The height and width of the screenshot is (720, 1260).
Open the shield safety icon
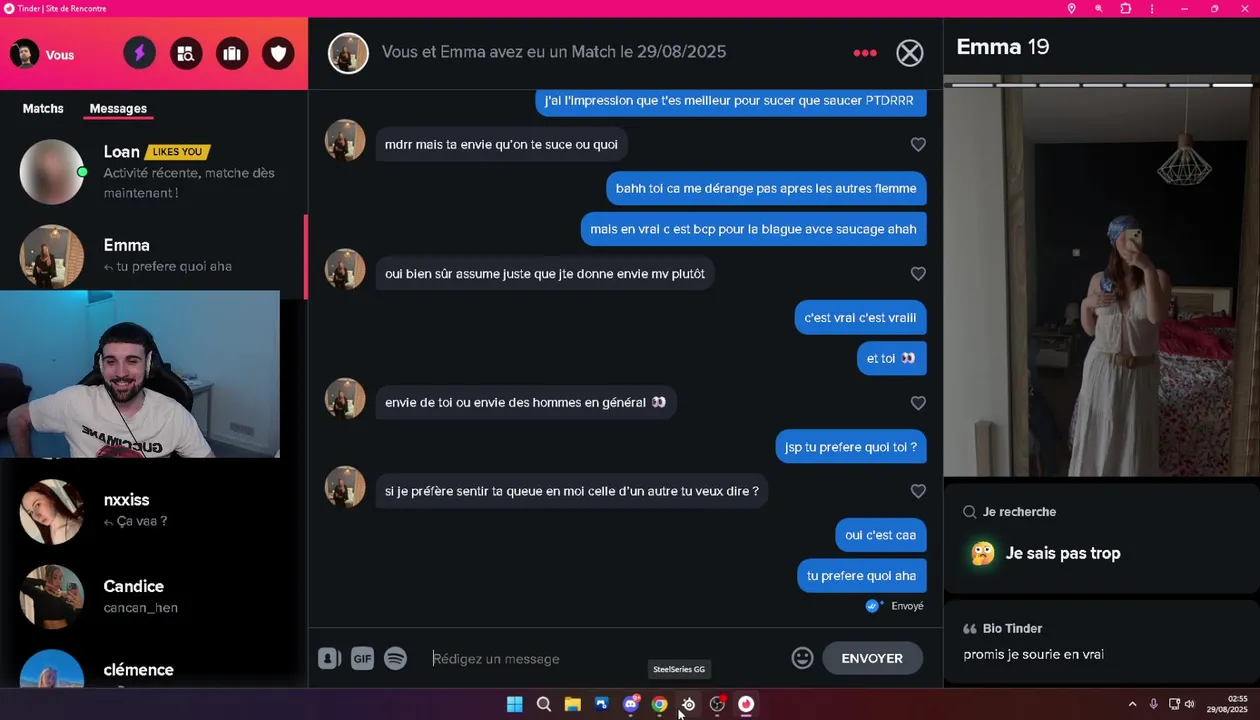point(278,54)
